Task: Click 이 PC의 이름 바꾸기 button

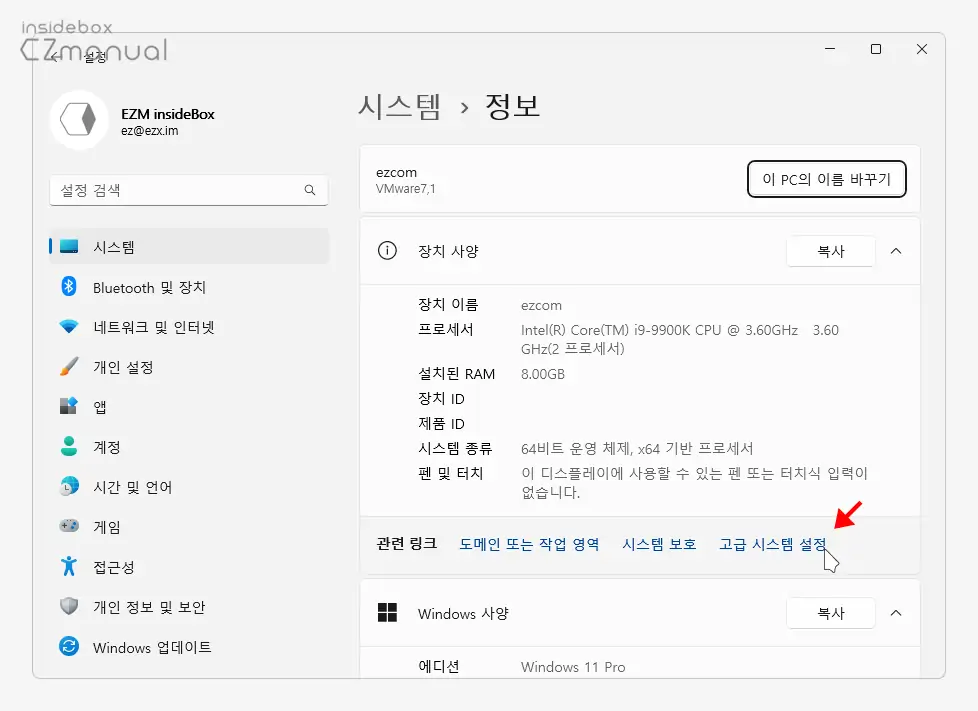Action: click(x=826, y=179)
